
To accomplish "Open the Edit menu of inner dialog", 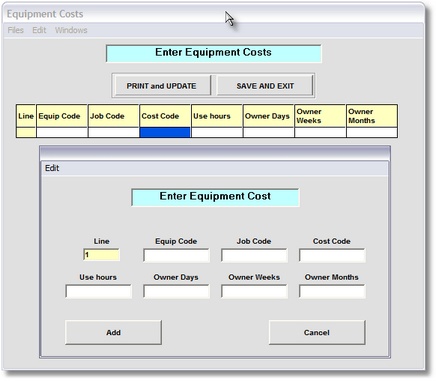I will pos(52,168).
